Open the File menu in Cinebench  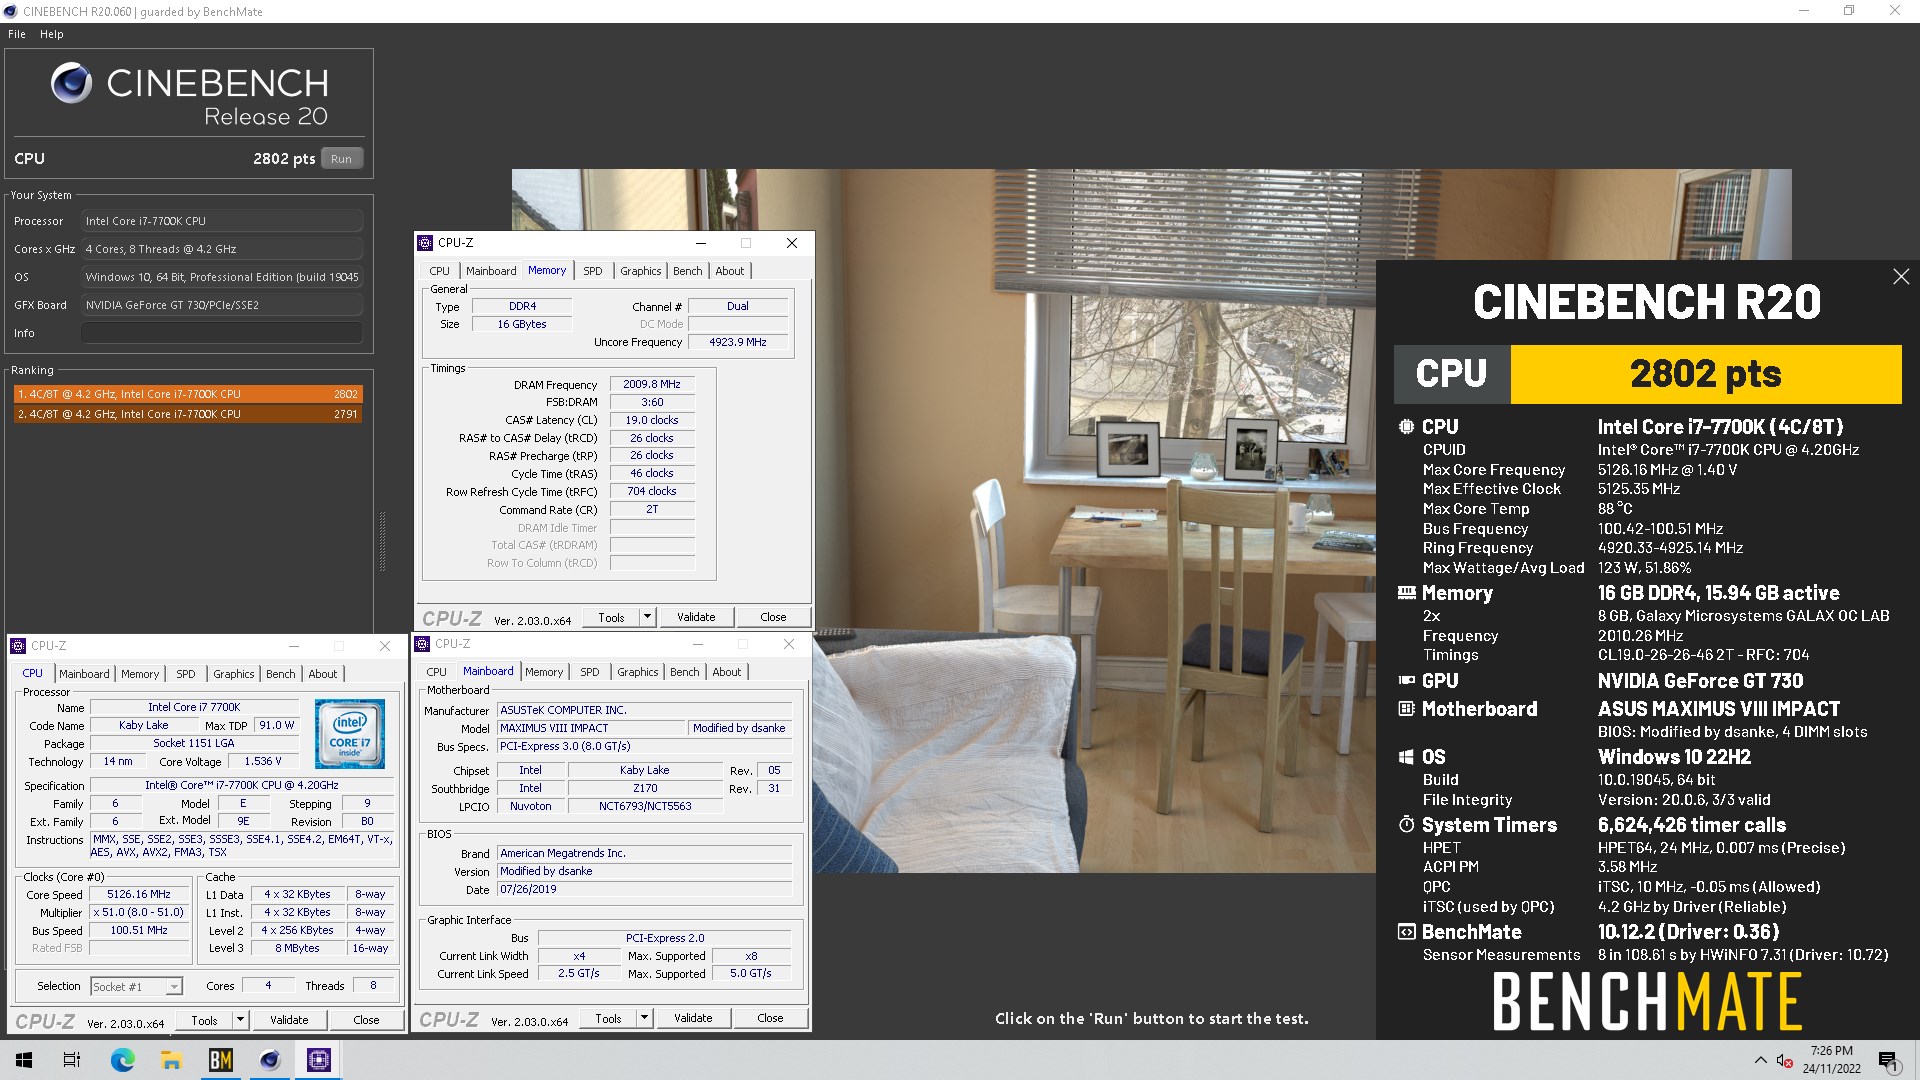point(17,34)
